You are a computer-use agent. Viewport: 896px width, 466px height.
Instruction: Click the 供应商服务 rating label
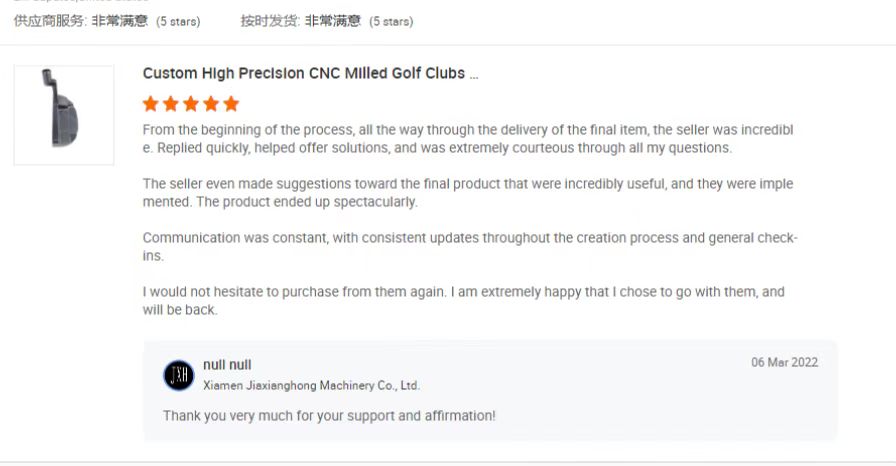pyautogui.click(x=49, y=21)
